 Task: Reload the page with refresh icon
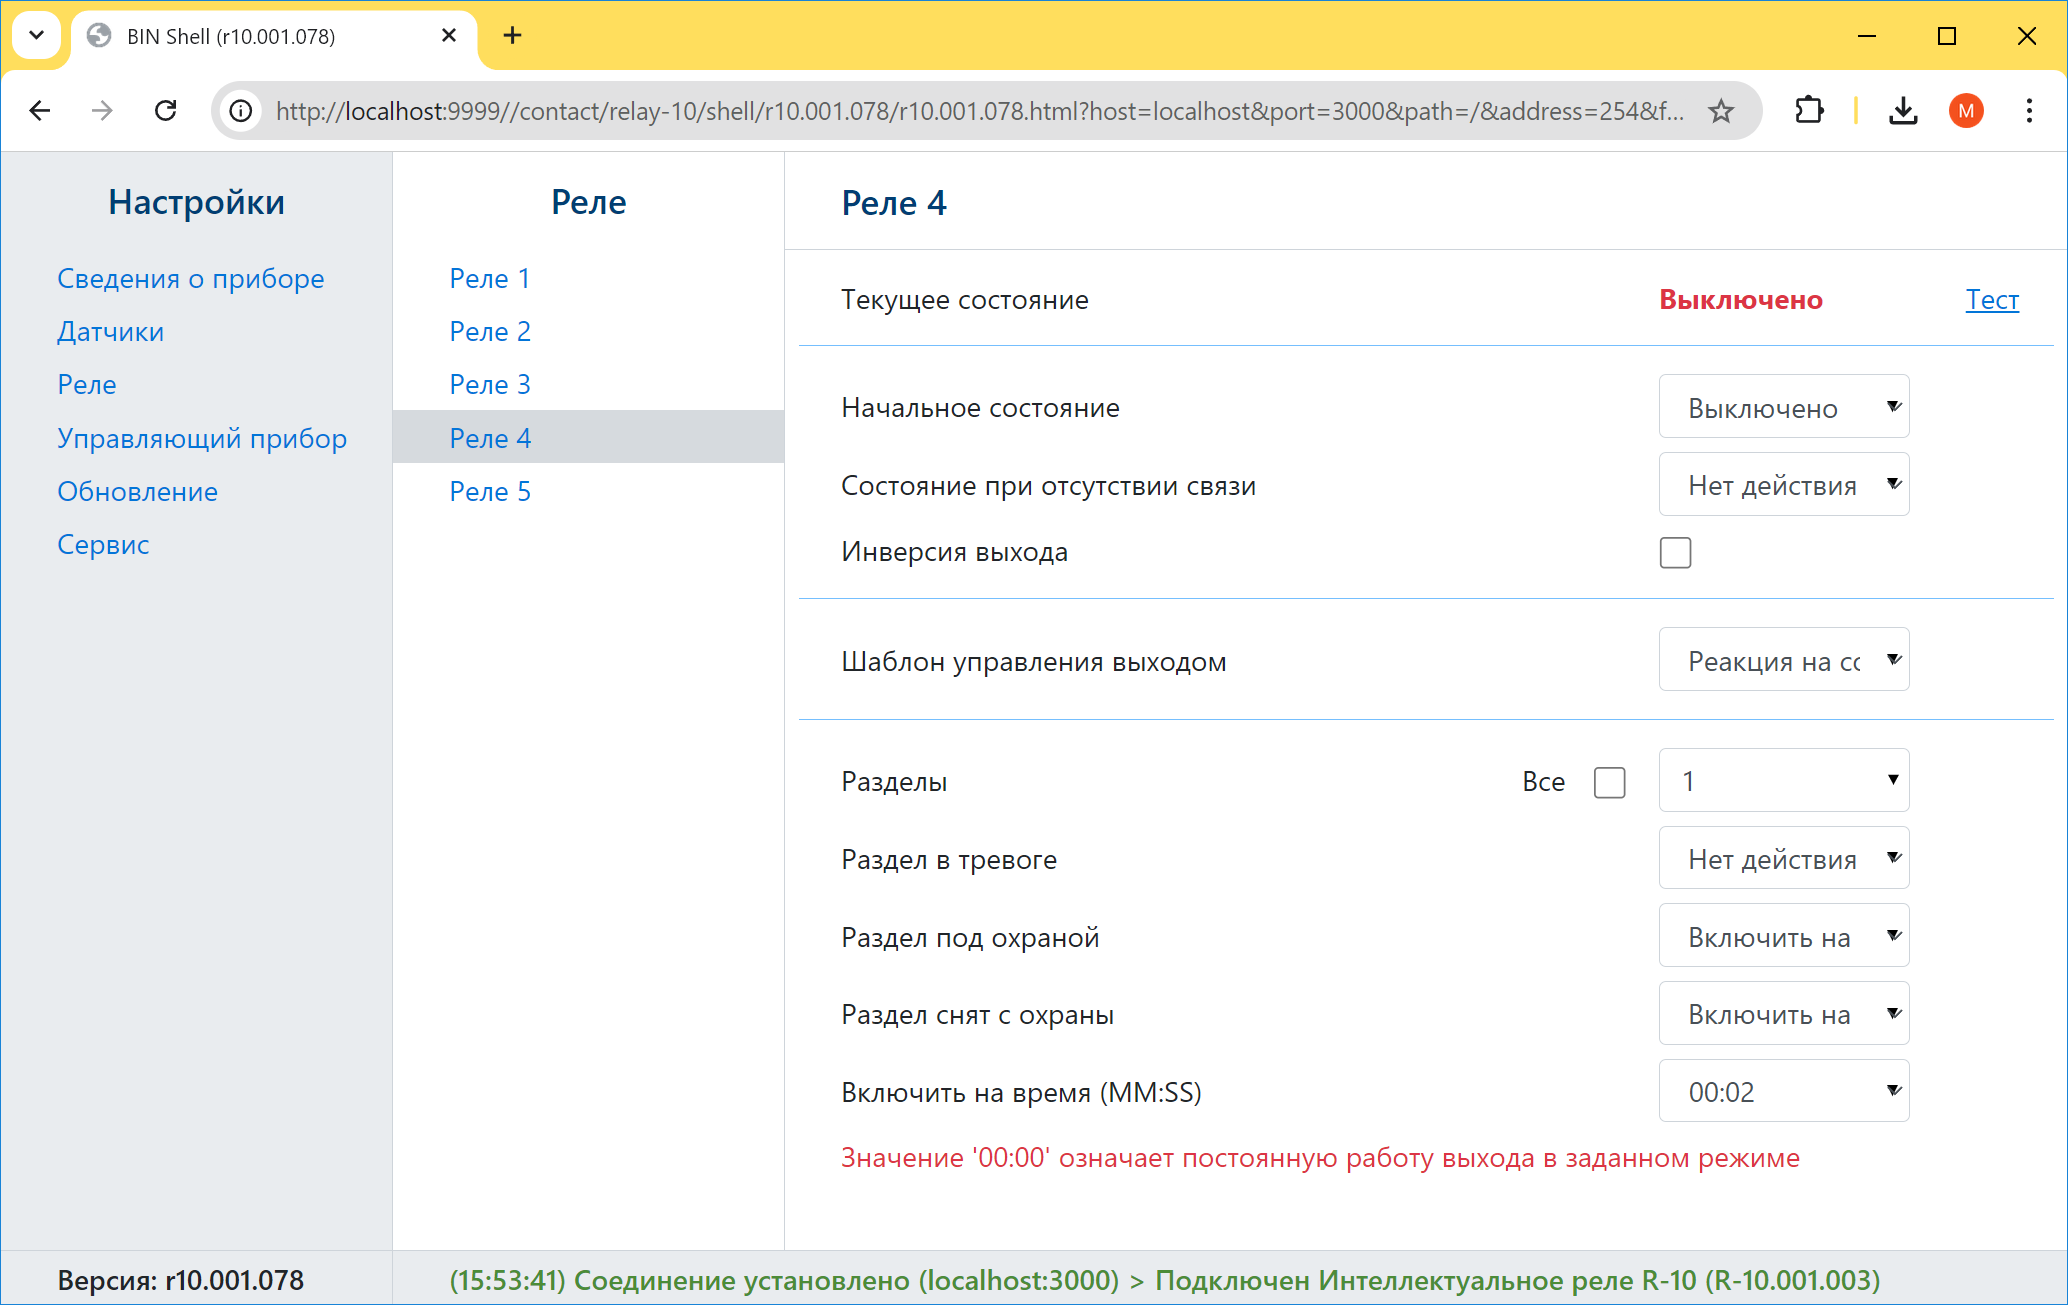[166, 111]
